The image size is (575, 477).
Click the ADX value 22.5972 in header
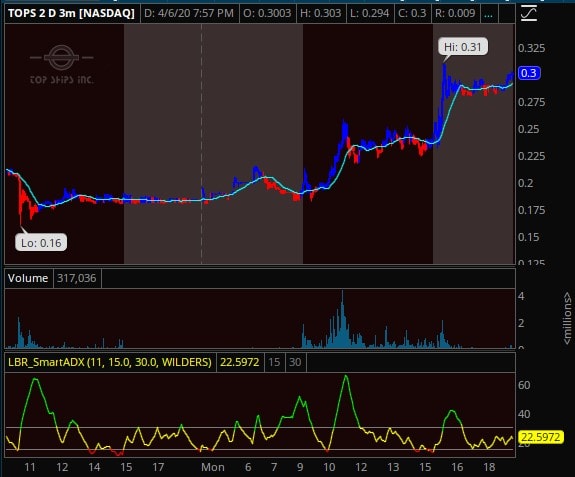(239, 362)
